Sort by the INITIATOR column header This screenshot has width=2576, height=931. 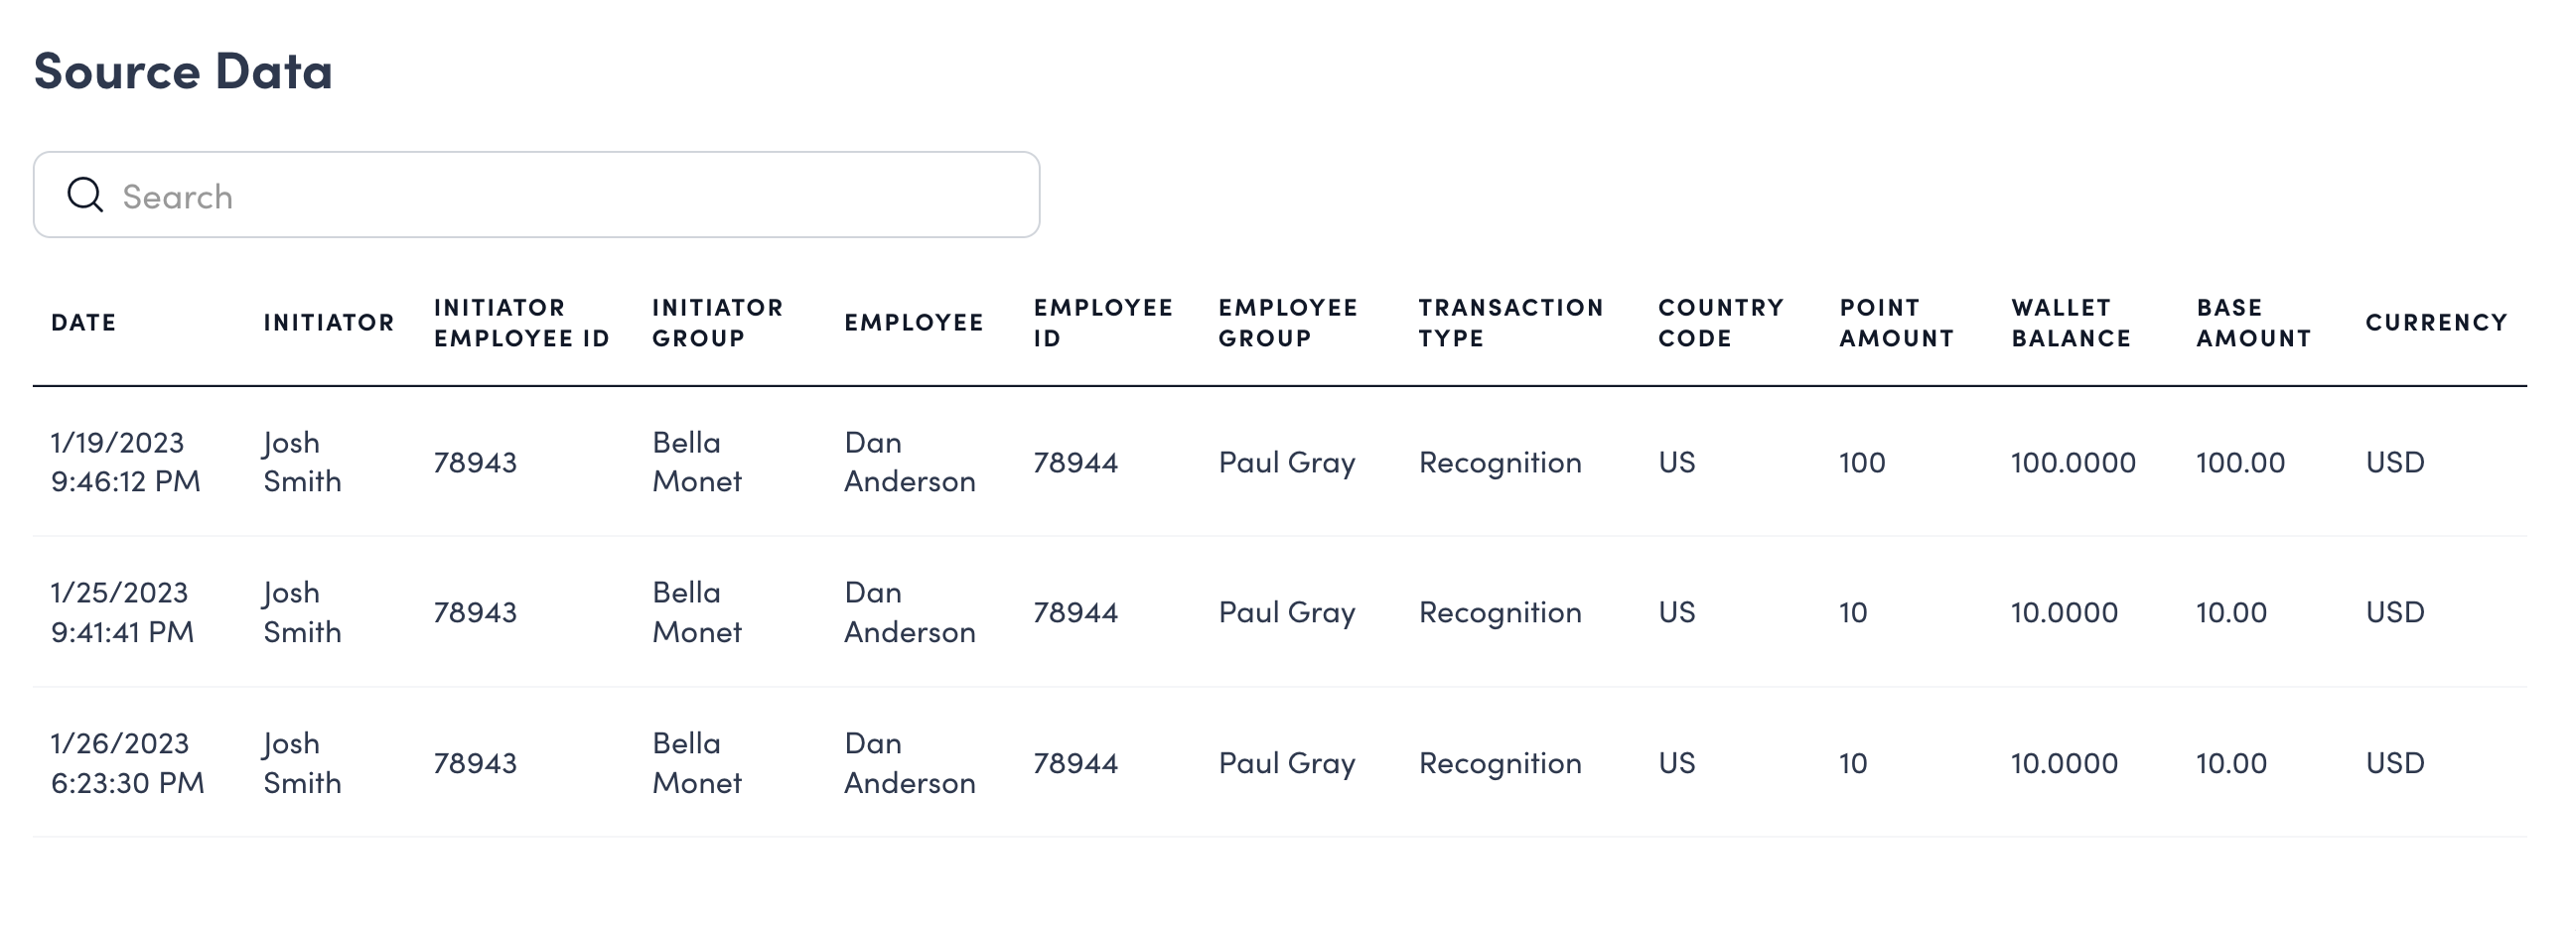click(329, 322)
